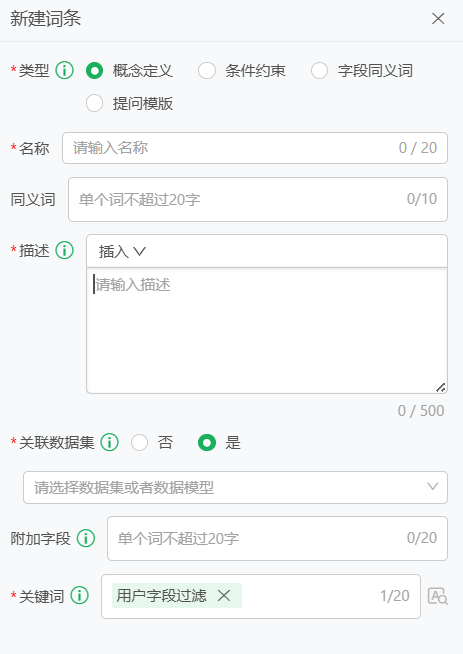Viewport: 463px width, 654px height.
Task: Click the 名称 input field
Action: [255, 148]
